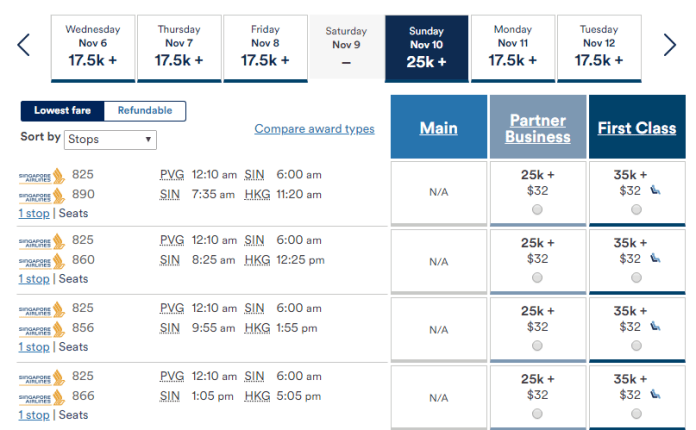Open the Compare award types link
Image resolution: width=696 pixels, height=430 pixels.
click(314, 129)
